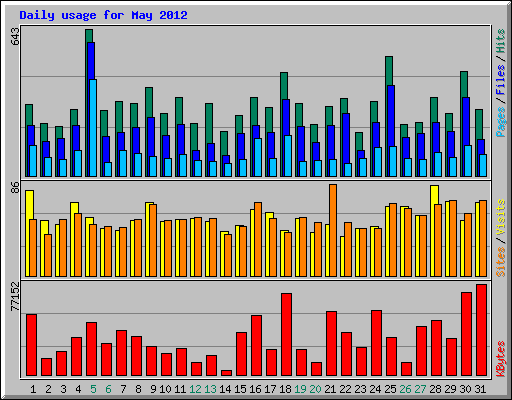This screenshot has height=400, width=512.
Task: Click the red 'KBytes' legend label
Action: 500,359
